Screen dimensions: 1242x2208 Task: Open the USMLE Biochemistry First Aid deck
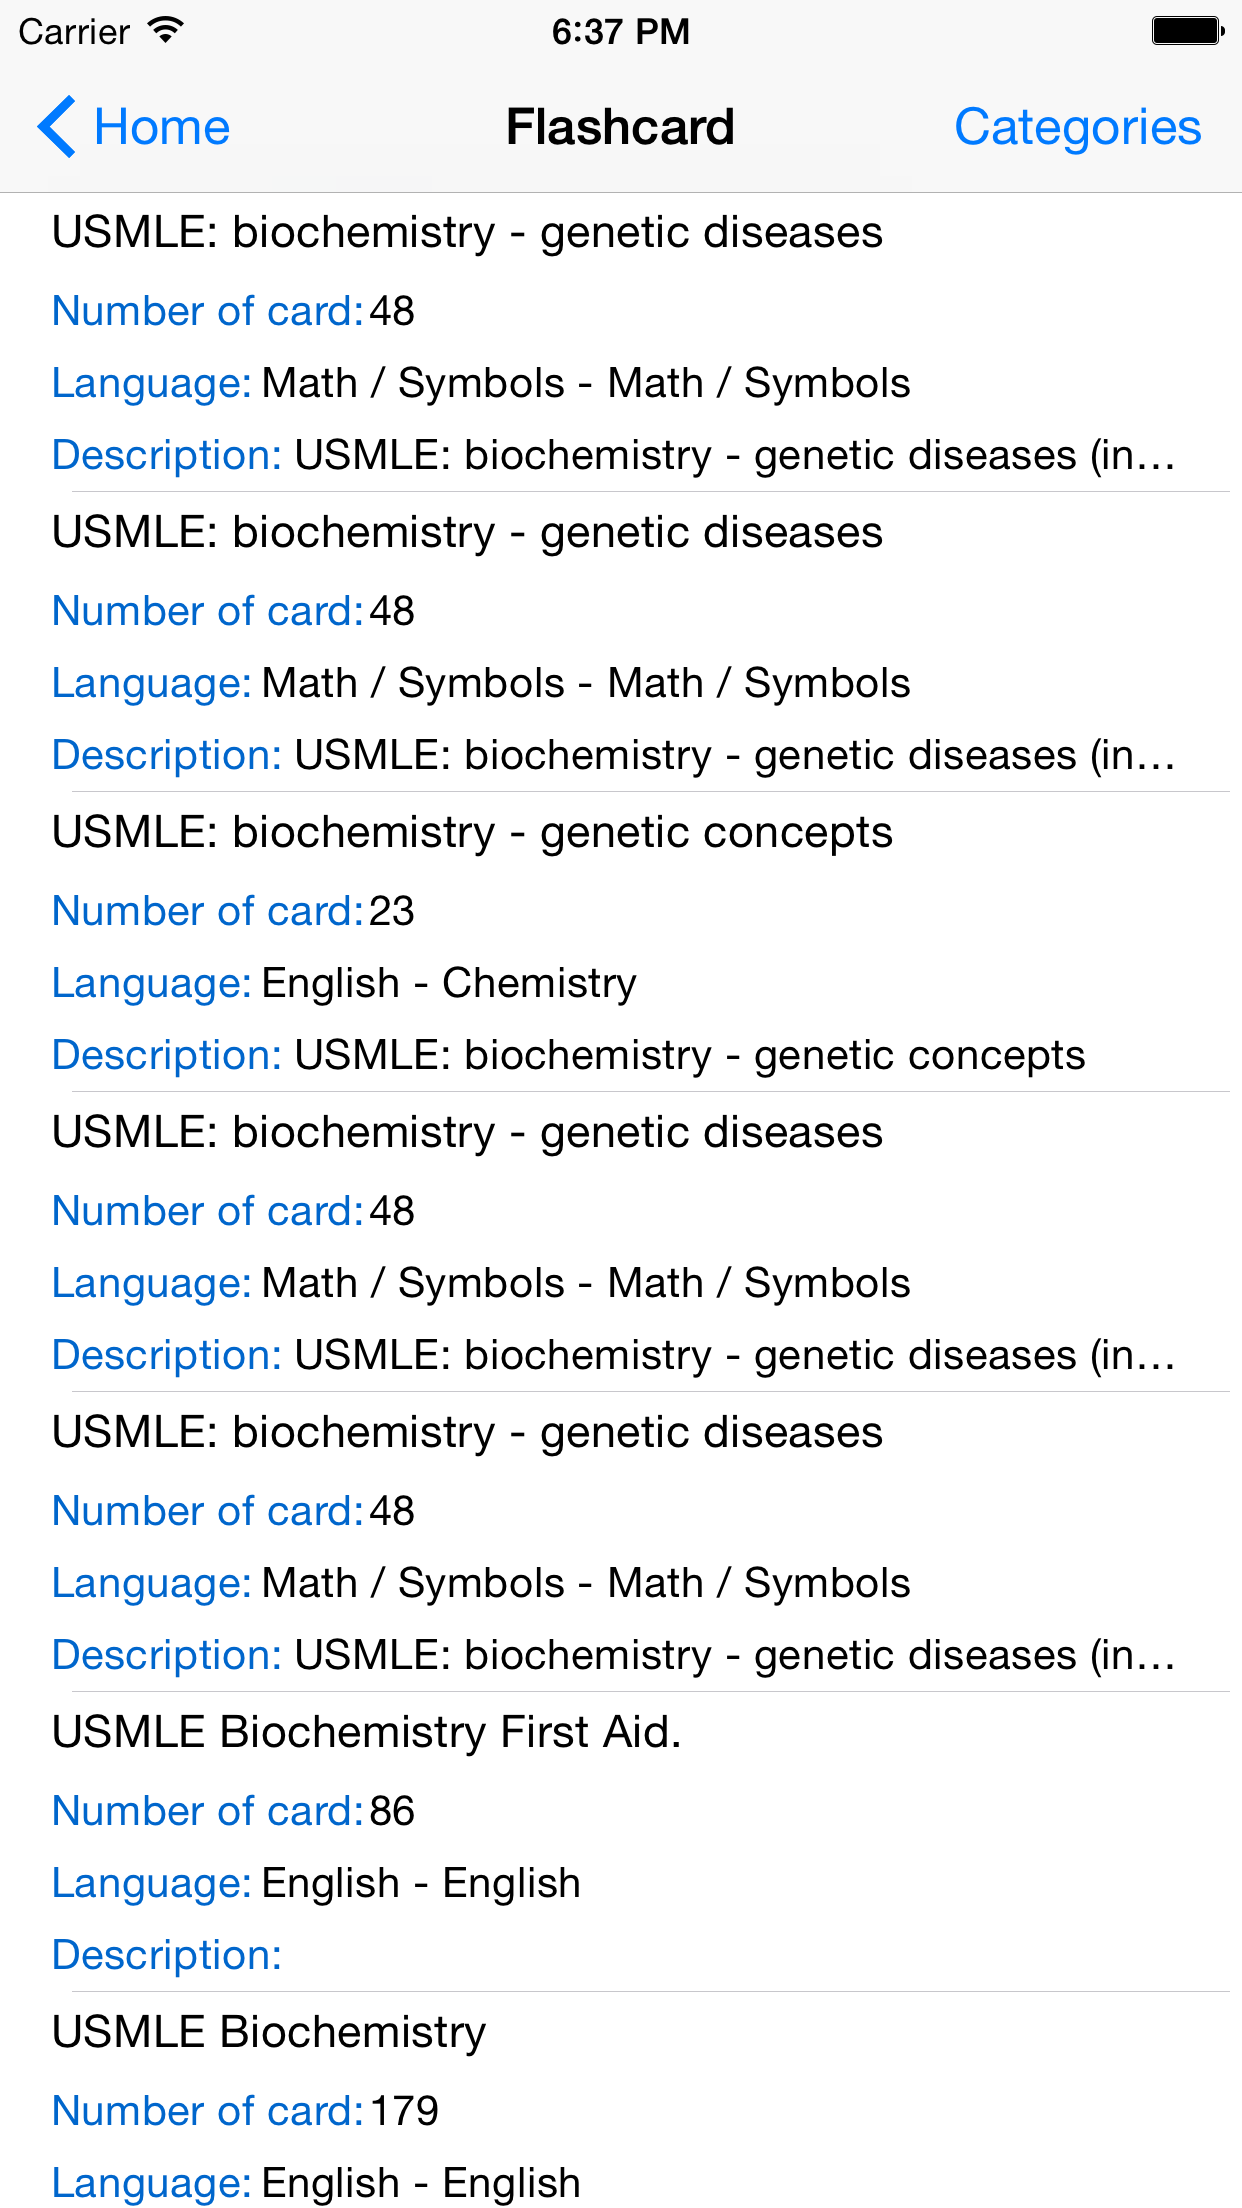pyautogui.click(x=366, y=1732)
